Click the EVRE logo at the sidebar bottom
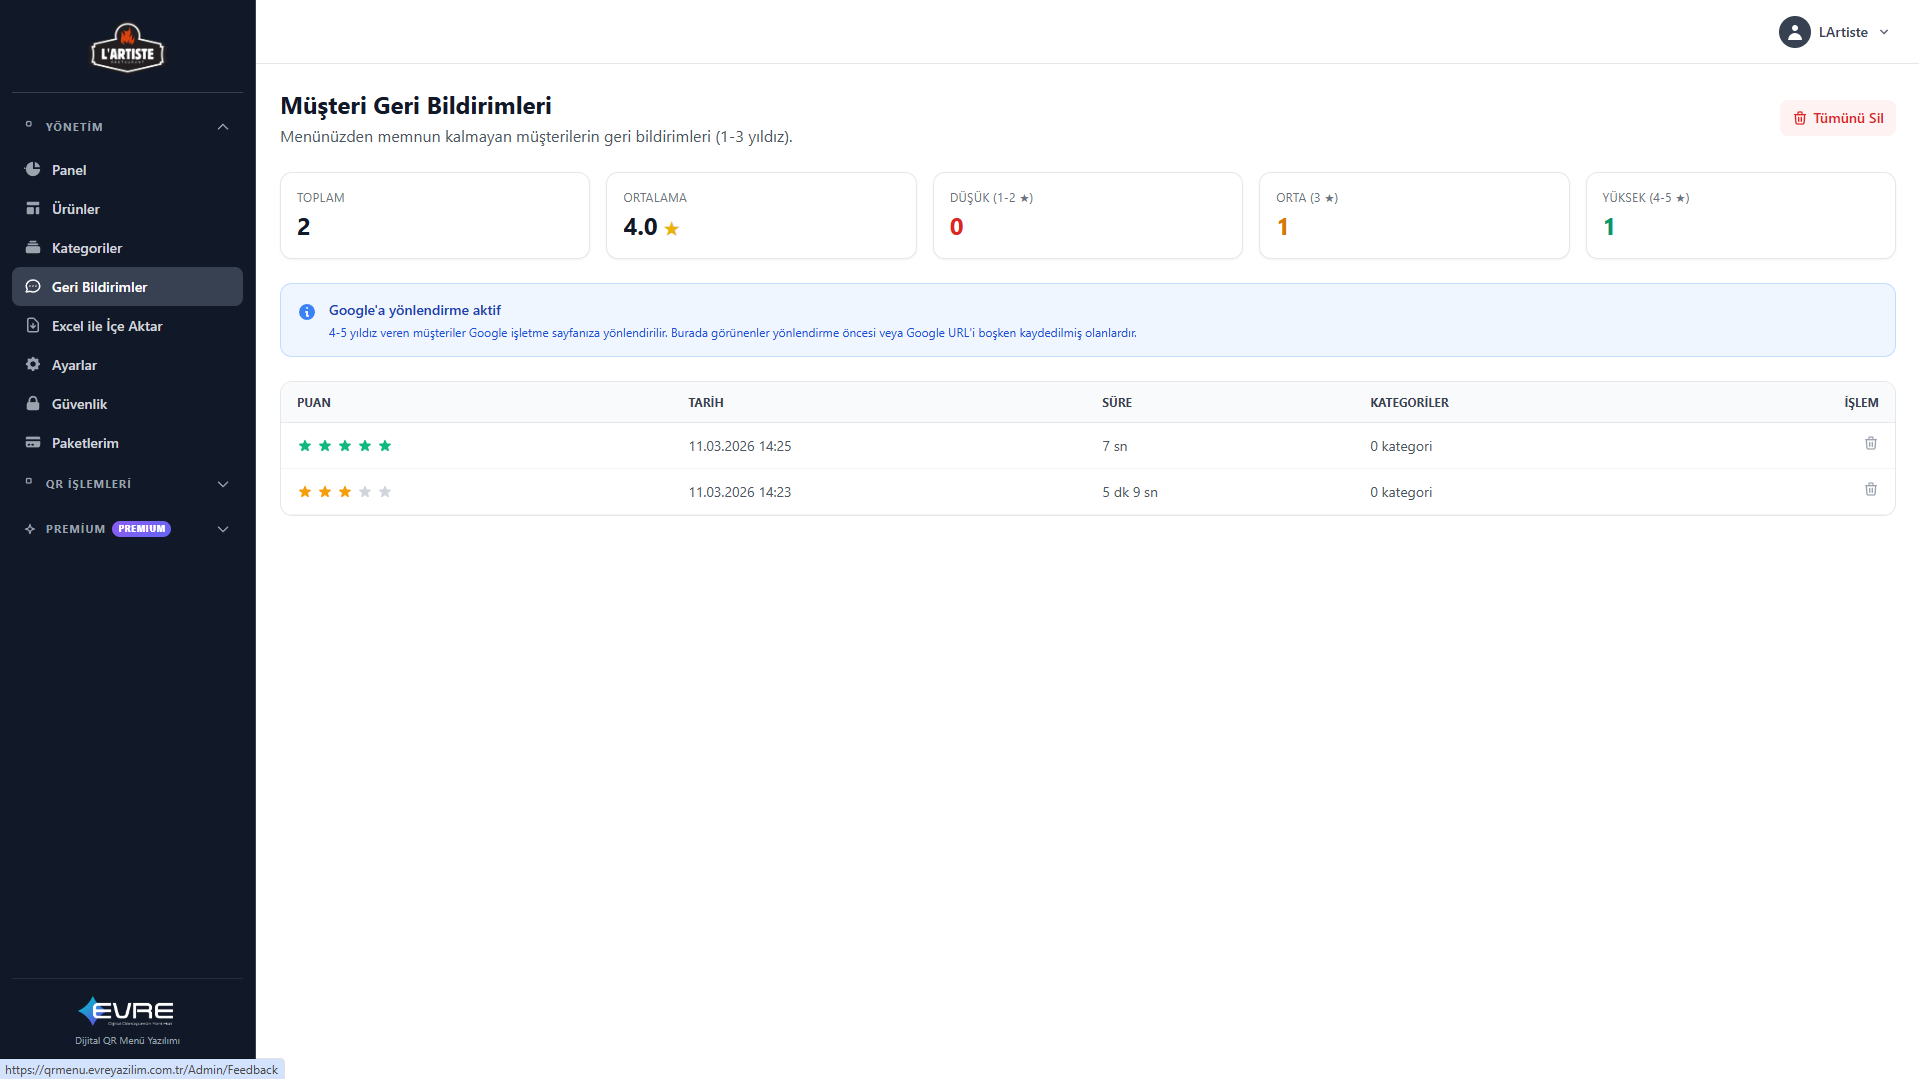The height and width of the screenshot is (1079, 1919). [x=127, y=1011]
